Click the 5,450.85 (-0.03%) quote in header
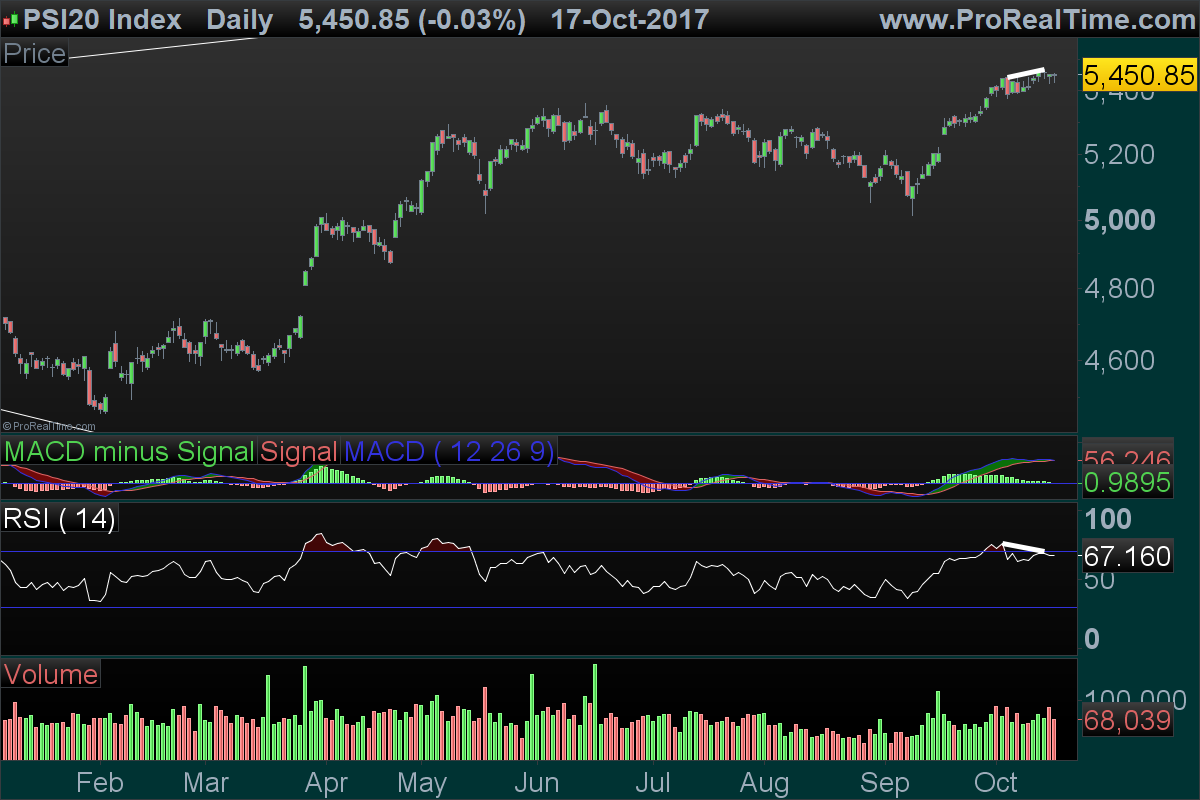This screenshot has width=1200, height=800. point(413,19)
